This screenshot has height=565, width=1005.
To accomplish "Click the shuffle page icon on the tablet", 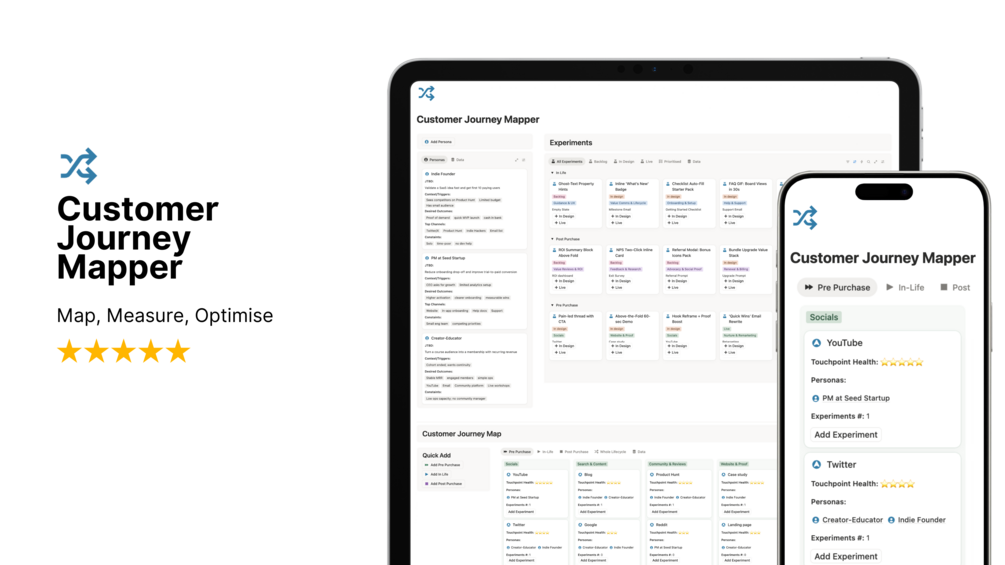I will point(426,94).
